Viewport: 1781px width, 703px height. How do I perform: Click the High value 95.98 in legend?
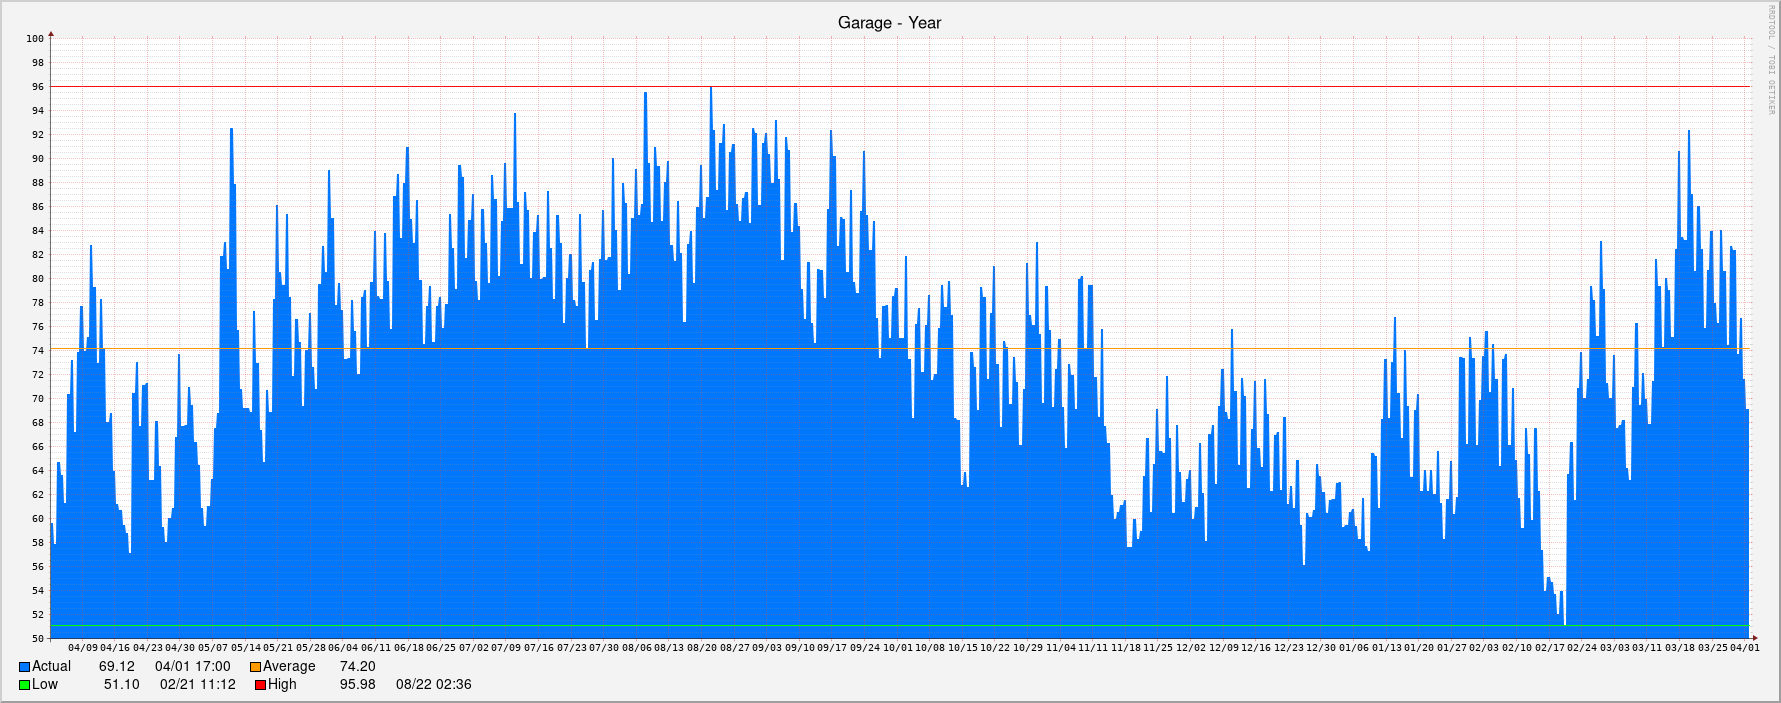click(x=357, y=685)
